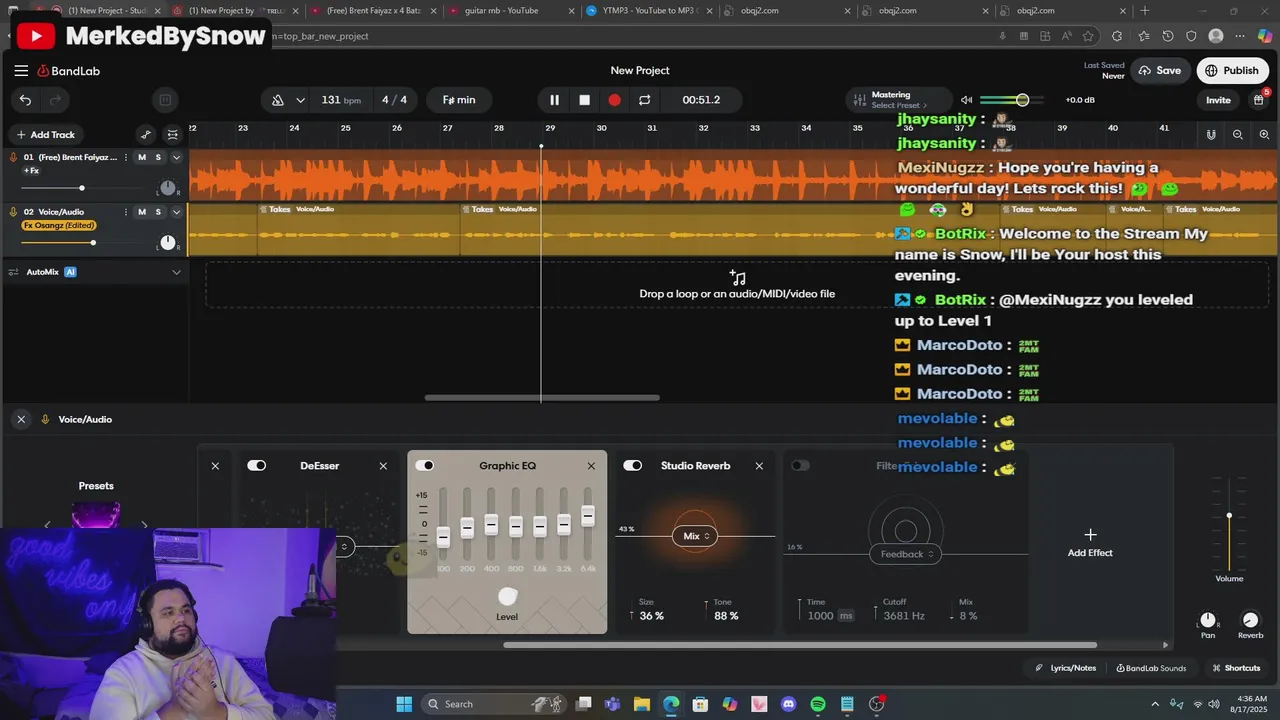Stop playback with the stop button
Screen dimensions: 1280x720
[585, 100]
